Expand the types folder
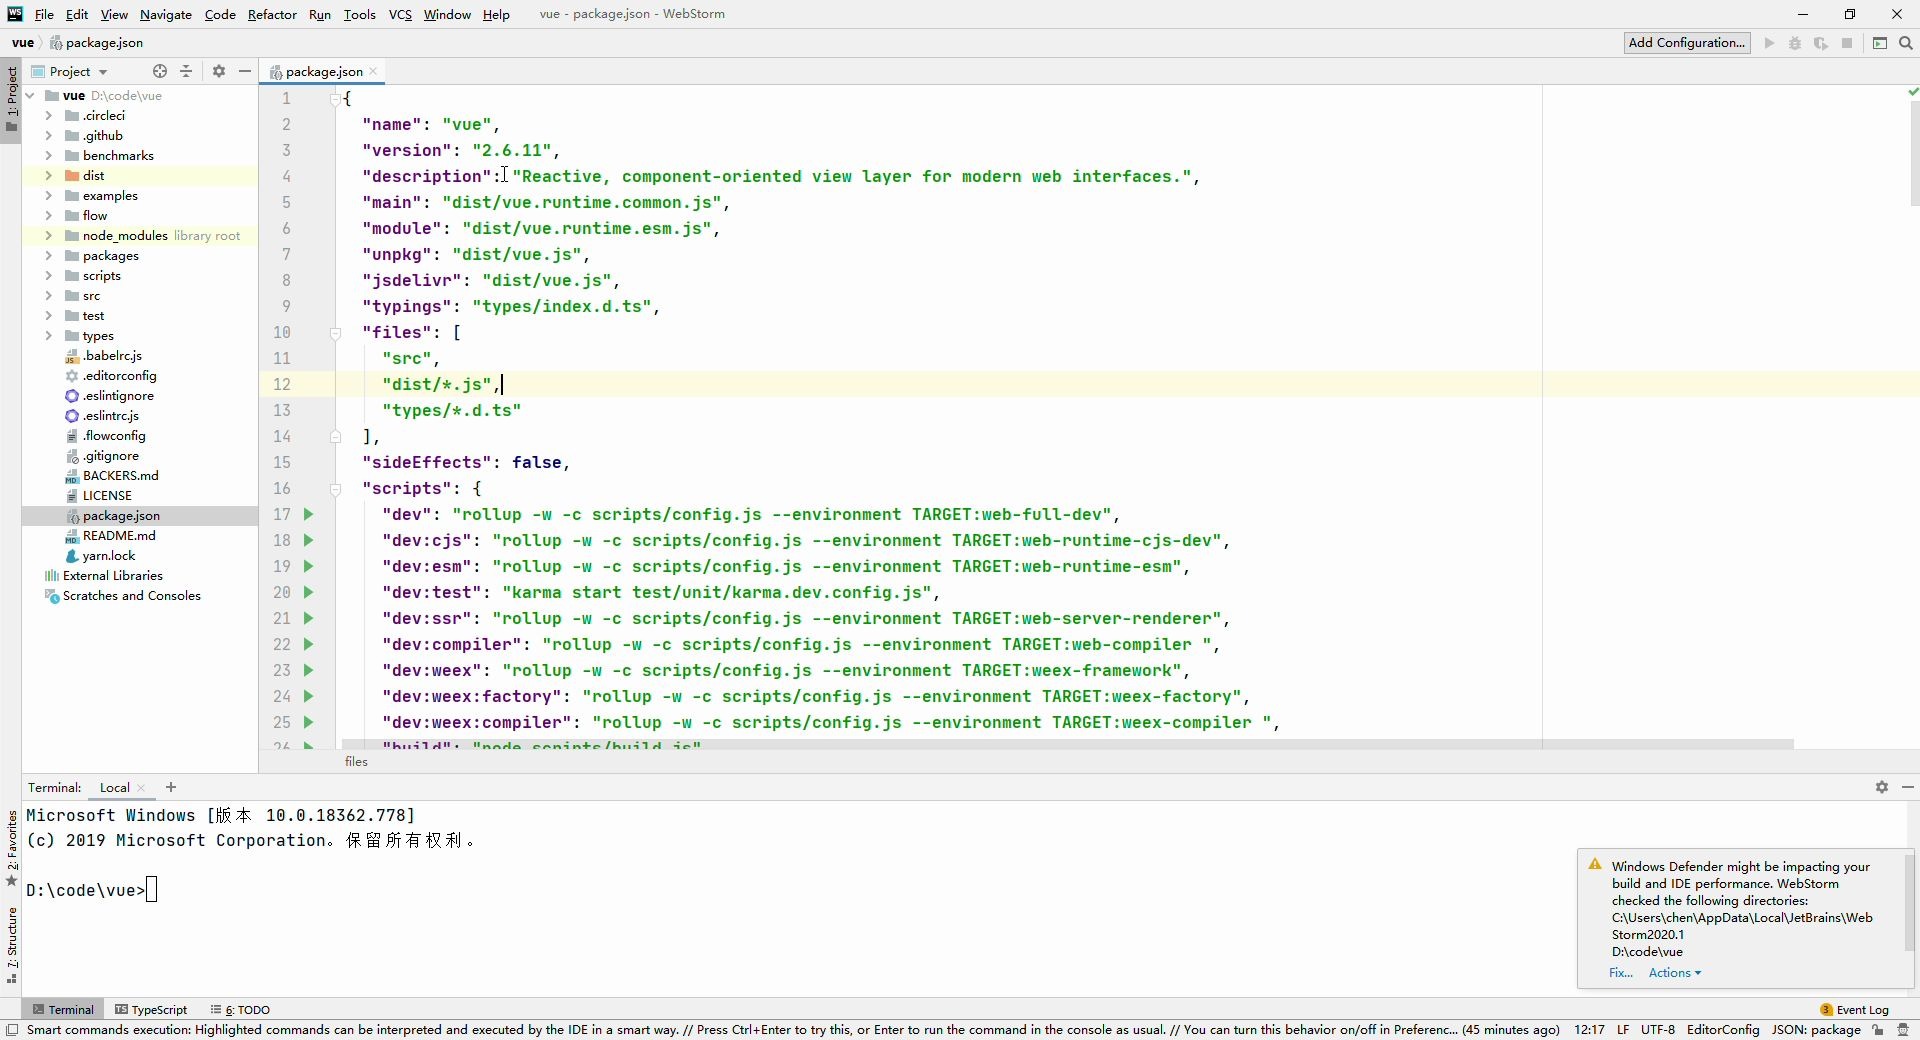The height and width of the screenshot is (1040, 1920). (x=48, y=336)
